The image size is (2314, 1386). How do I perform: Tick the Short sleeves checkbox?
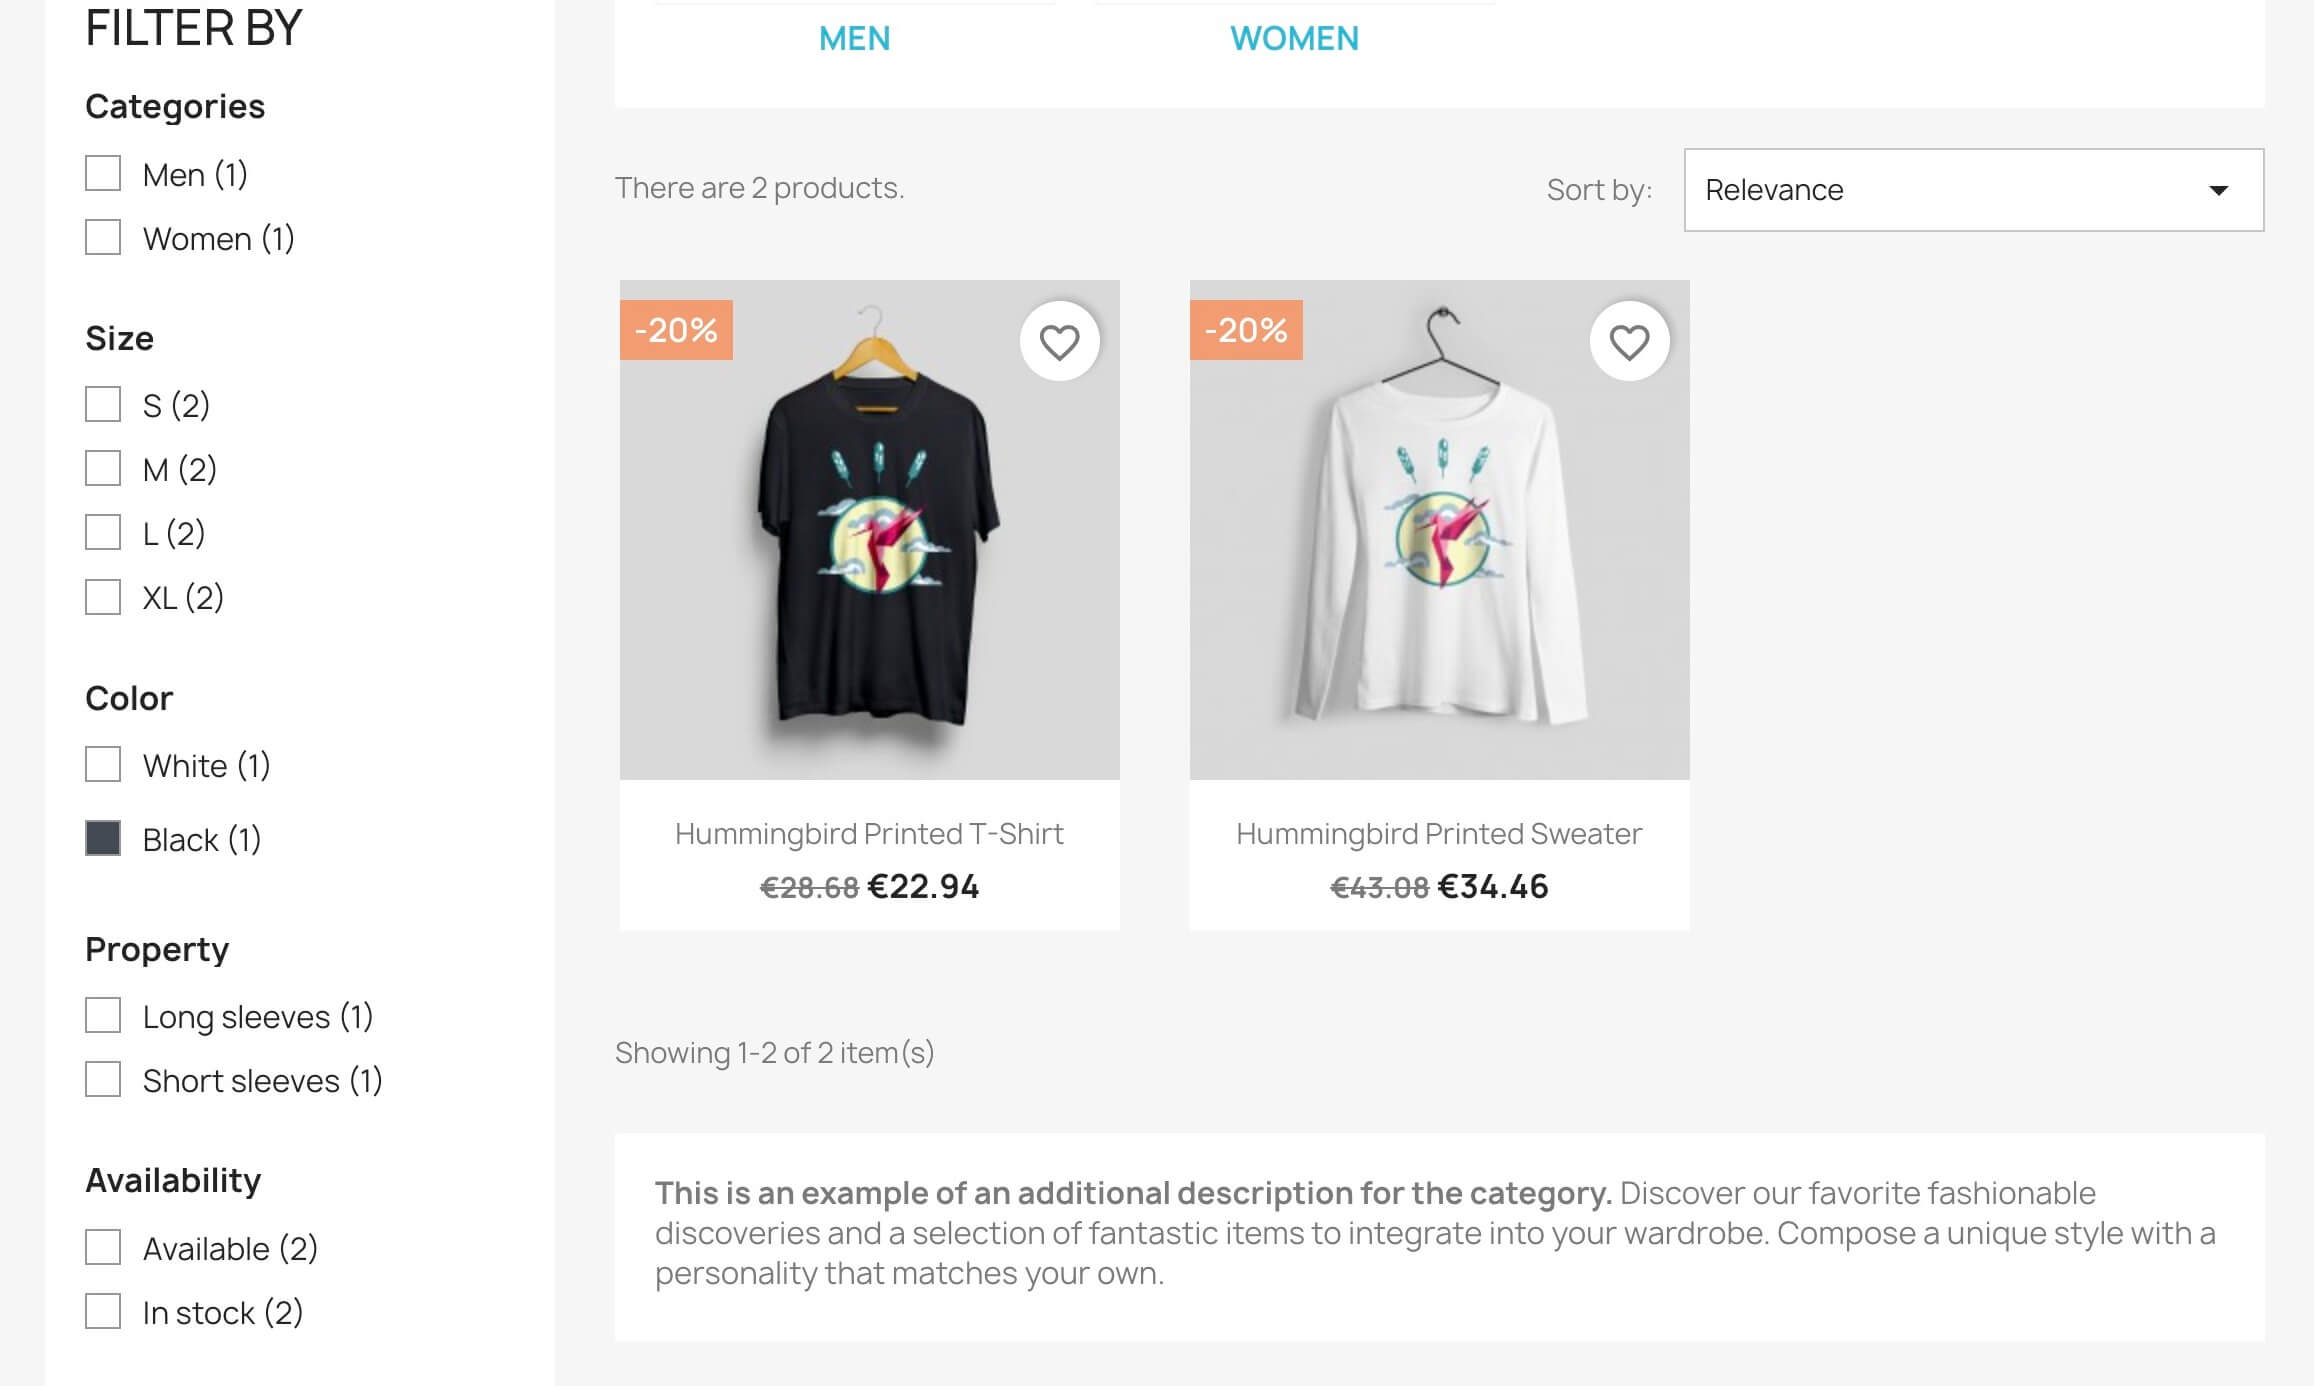coord(103,1079)
